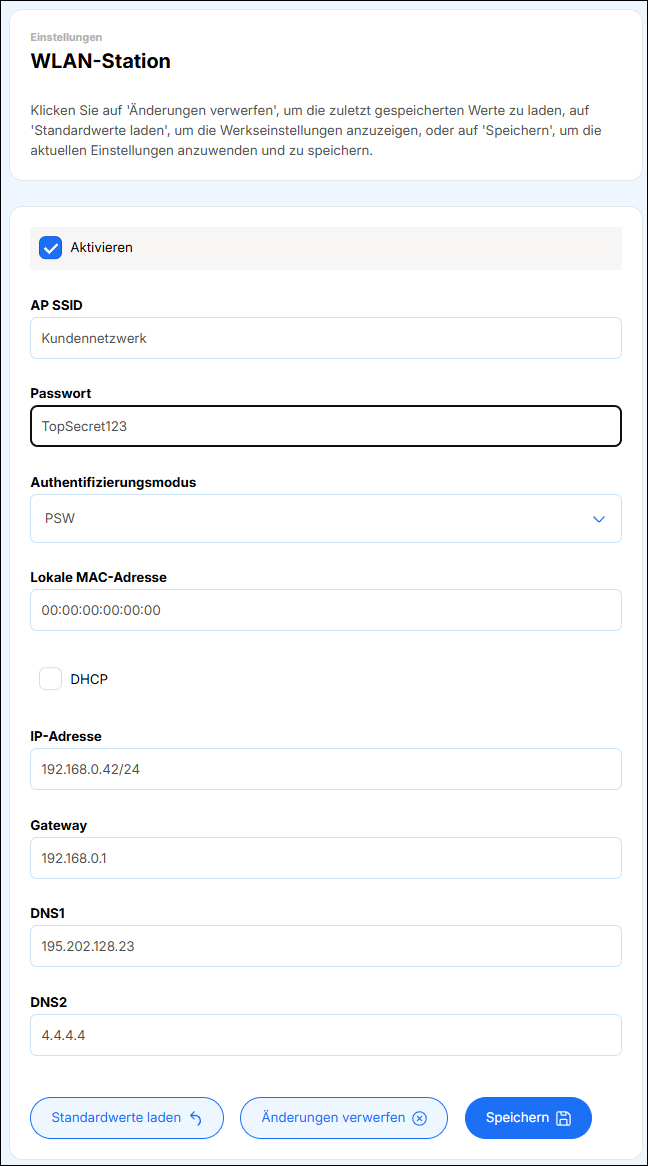This screenshot has width=648, height=1166.
Task: Select the DNS2 field containing 4.4.4.4
Action: (326, 1035)
